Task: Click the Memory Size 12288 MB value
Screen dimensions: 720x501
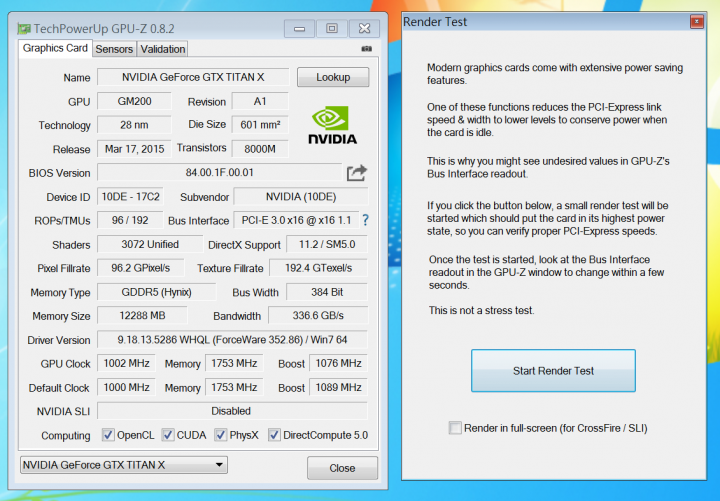Action: tap(142, 316)
